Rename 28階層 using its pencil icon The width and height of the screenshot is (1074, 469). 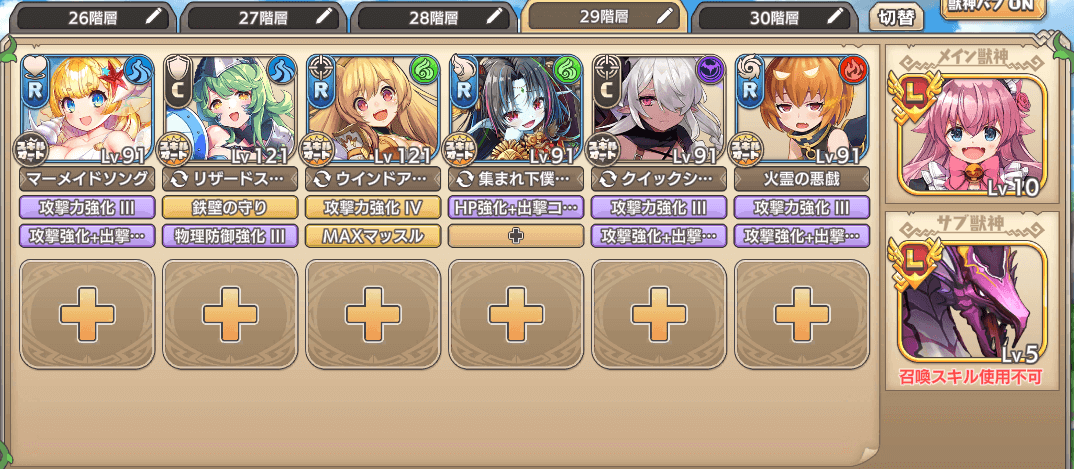click(x=495, y=17)
